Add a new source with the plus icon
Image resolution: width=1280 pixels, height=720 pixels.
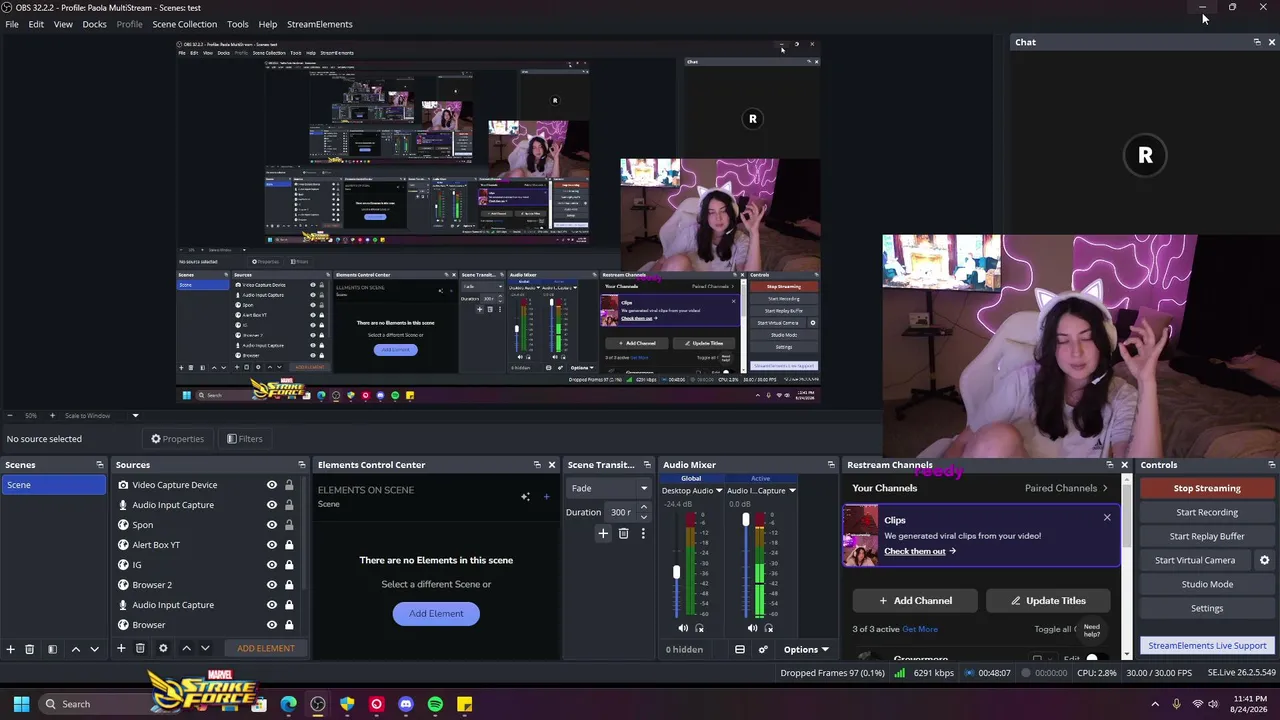coord(121,648)
